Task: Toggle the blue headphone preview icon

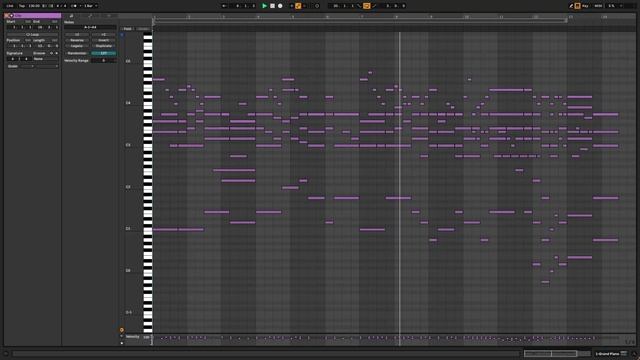Action: [x=122, y=35]
